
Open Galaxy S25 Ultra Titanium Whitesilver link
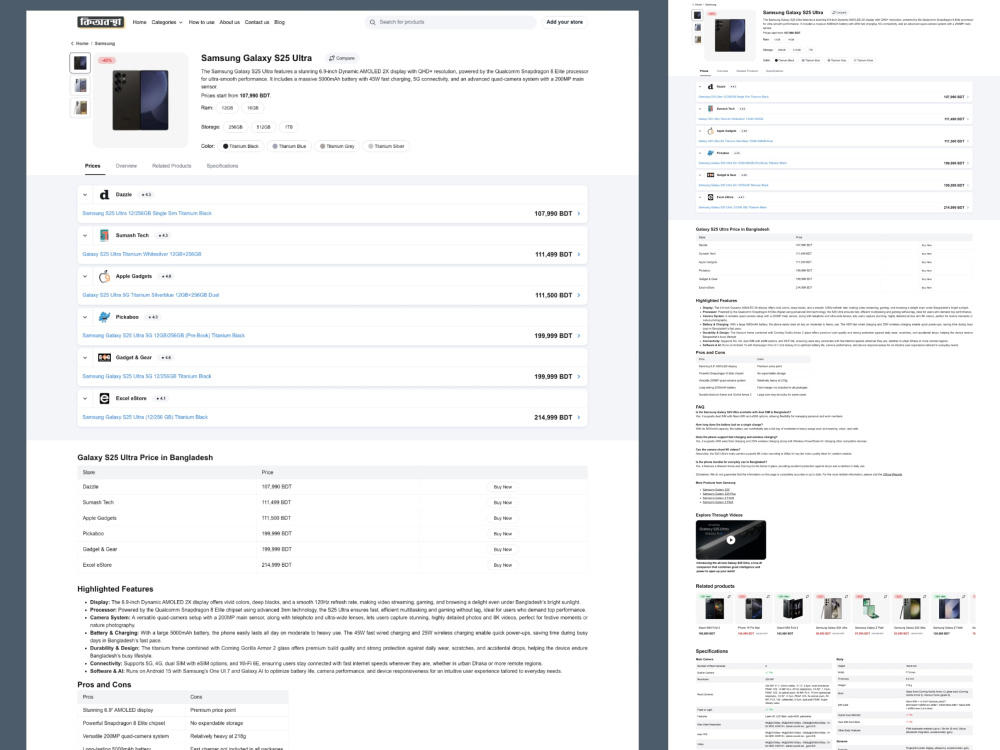(142, 254)
